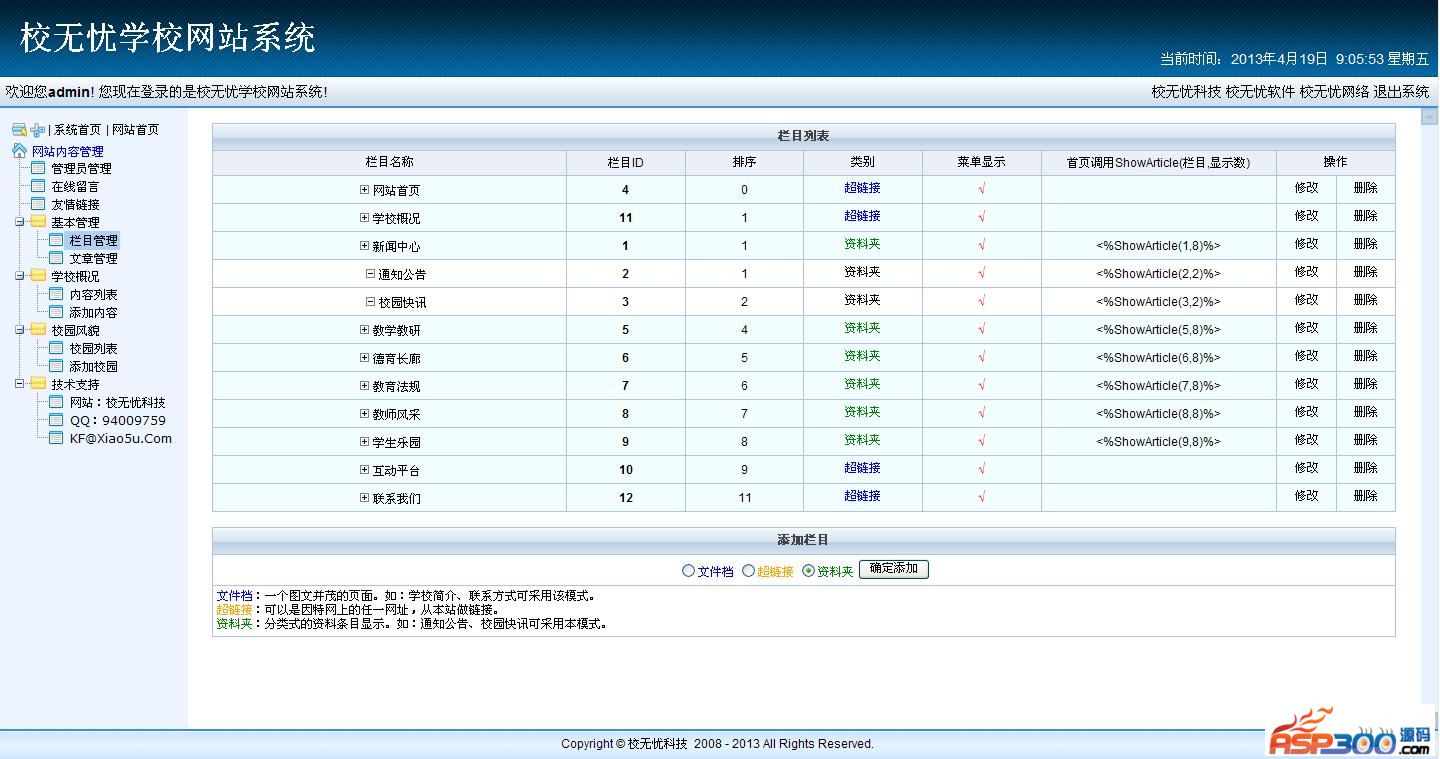Viewport: 1440px width, 759px height.
Task: Collapse the 学校概况 sidebar tree node
Action: (x=19, y=276)
